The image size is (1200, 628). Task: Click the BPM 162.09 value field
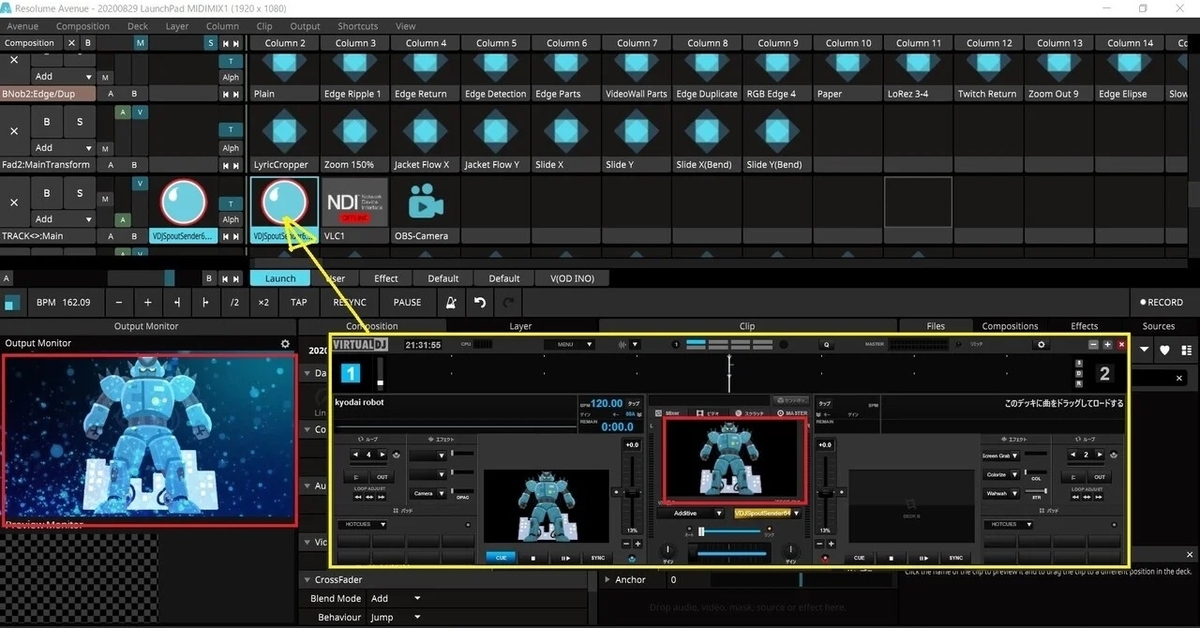click(x=63, y=302)
